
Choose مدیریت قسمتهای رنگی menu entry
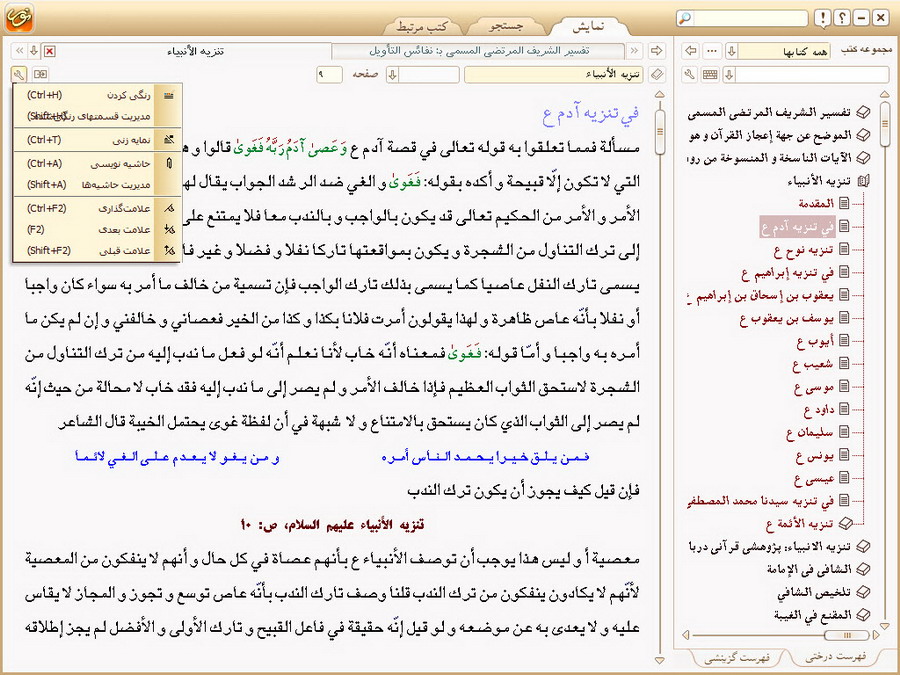click(97, 117)
